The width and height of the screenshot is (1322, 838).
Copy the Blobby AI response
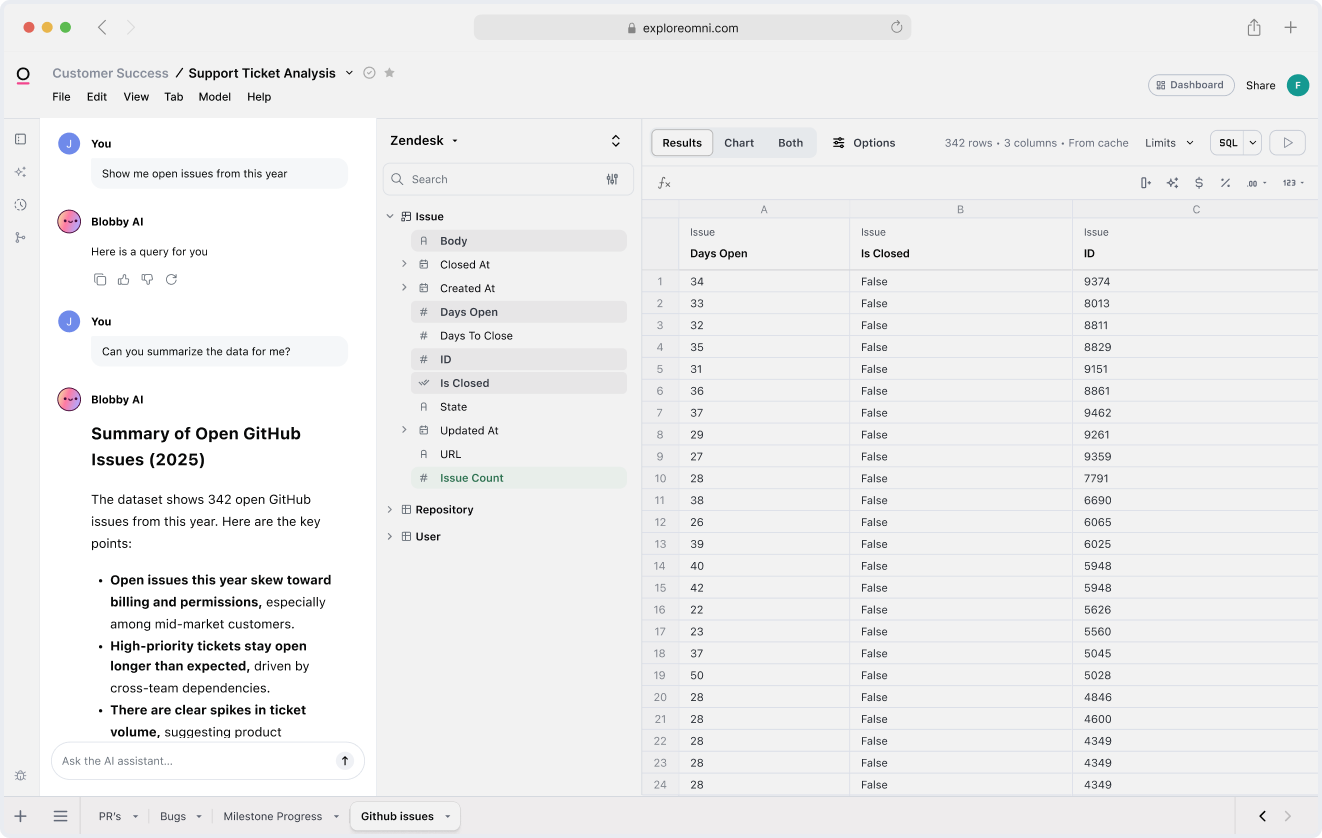click(100, 280)
